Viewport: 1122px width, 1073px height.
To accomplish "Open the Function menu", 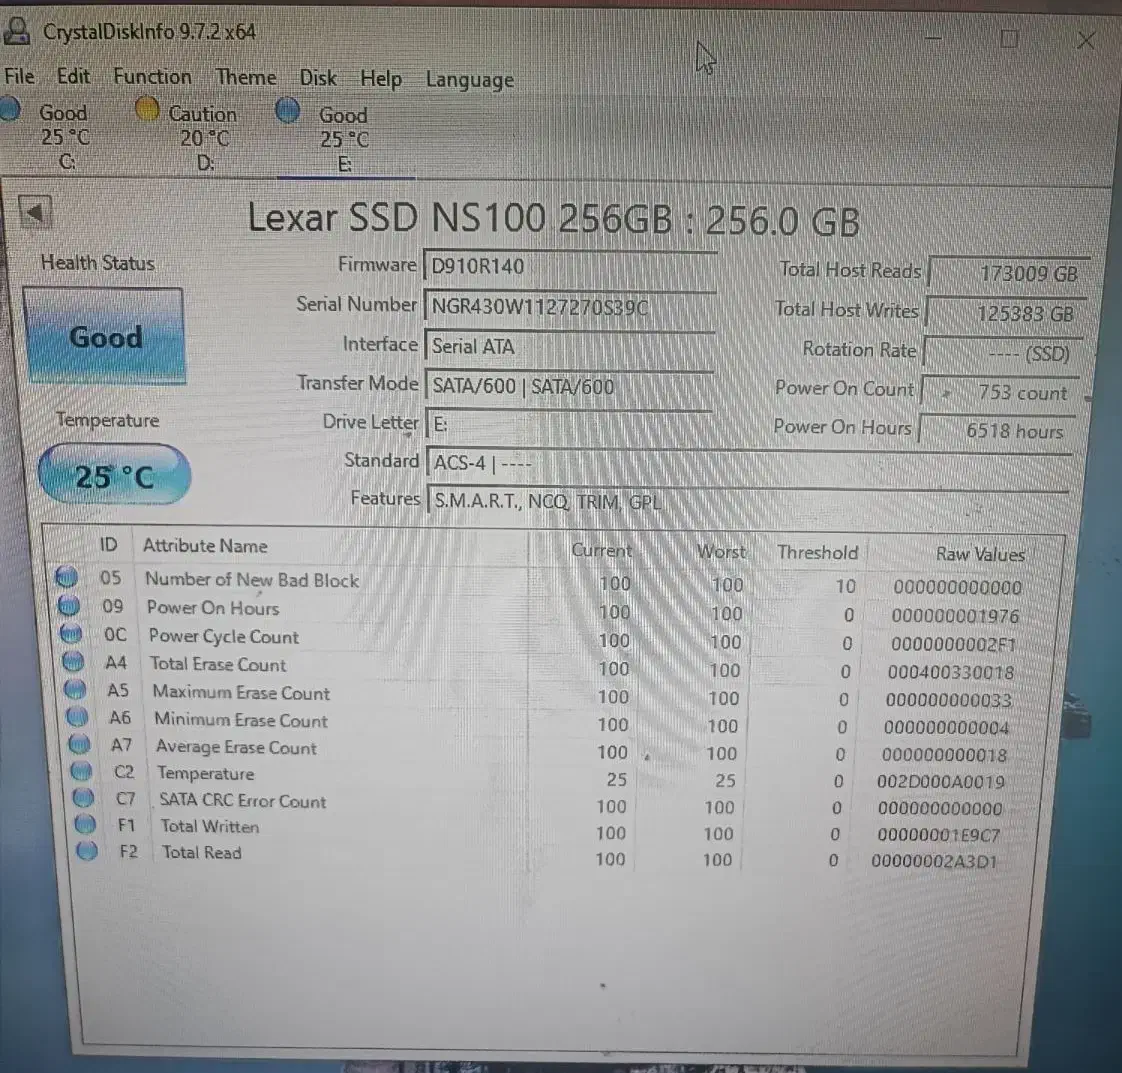I will 152,77.
